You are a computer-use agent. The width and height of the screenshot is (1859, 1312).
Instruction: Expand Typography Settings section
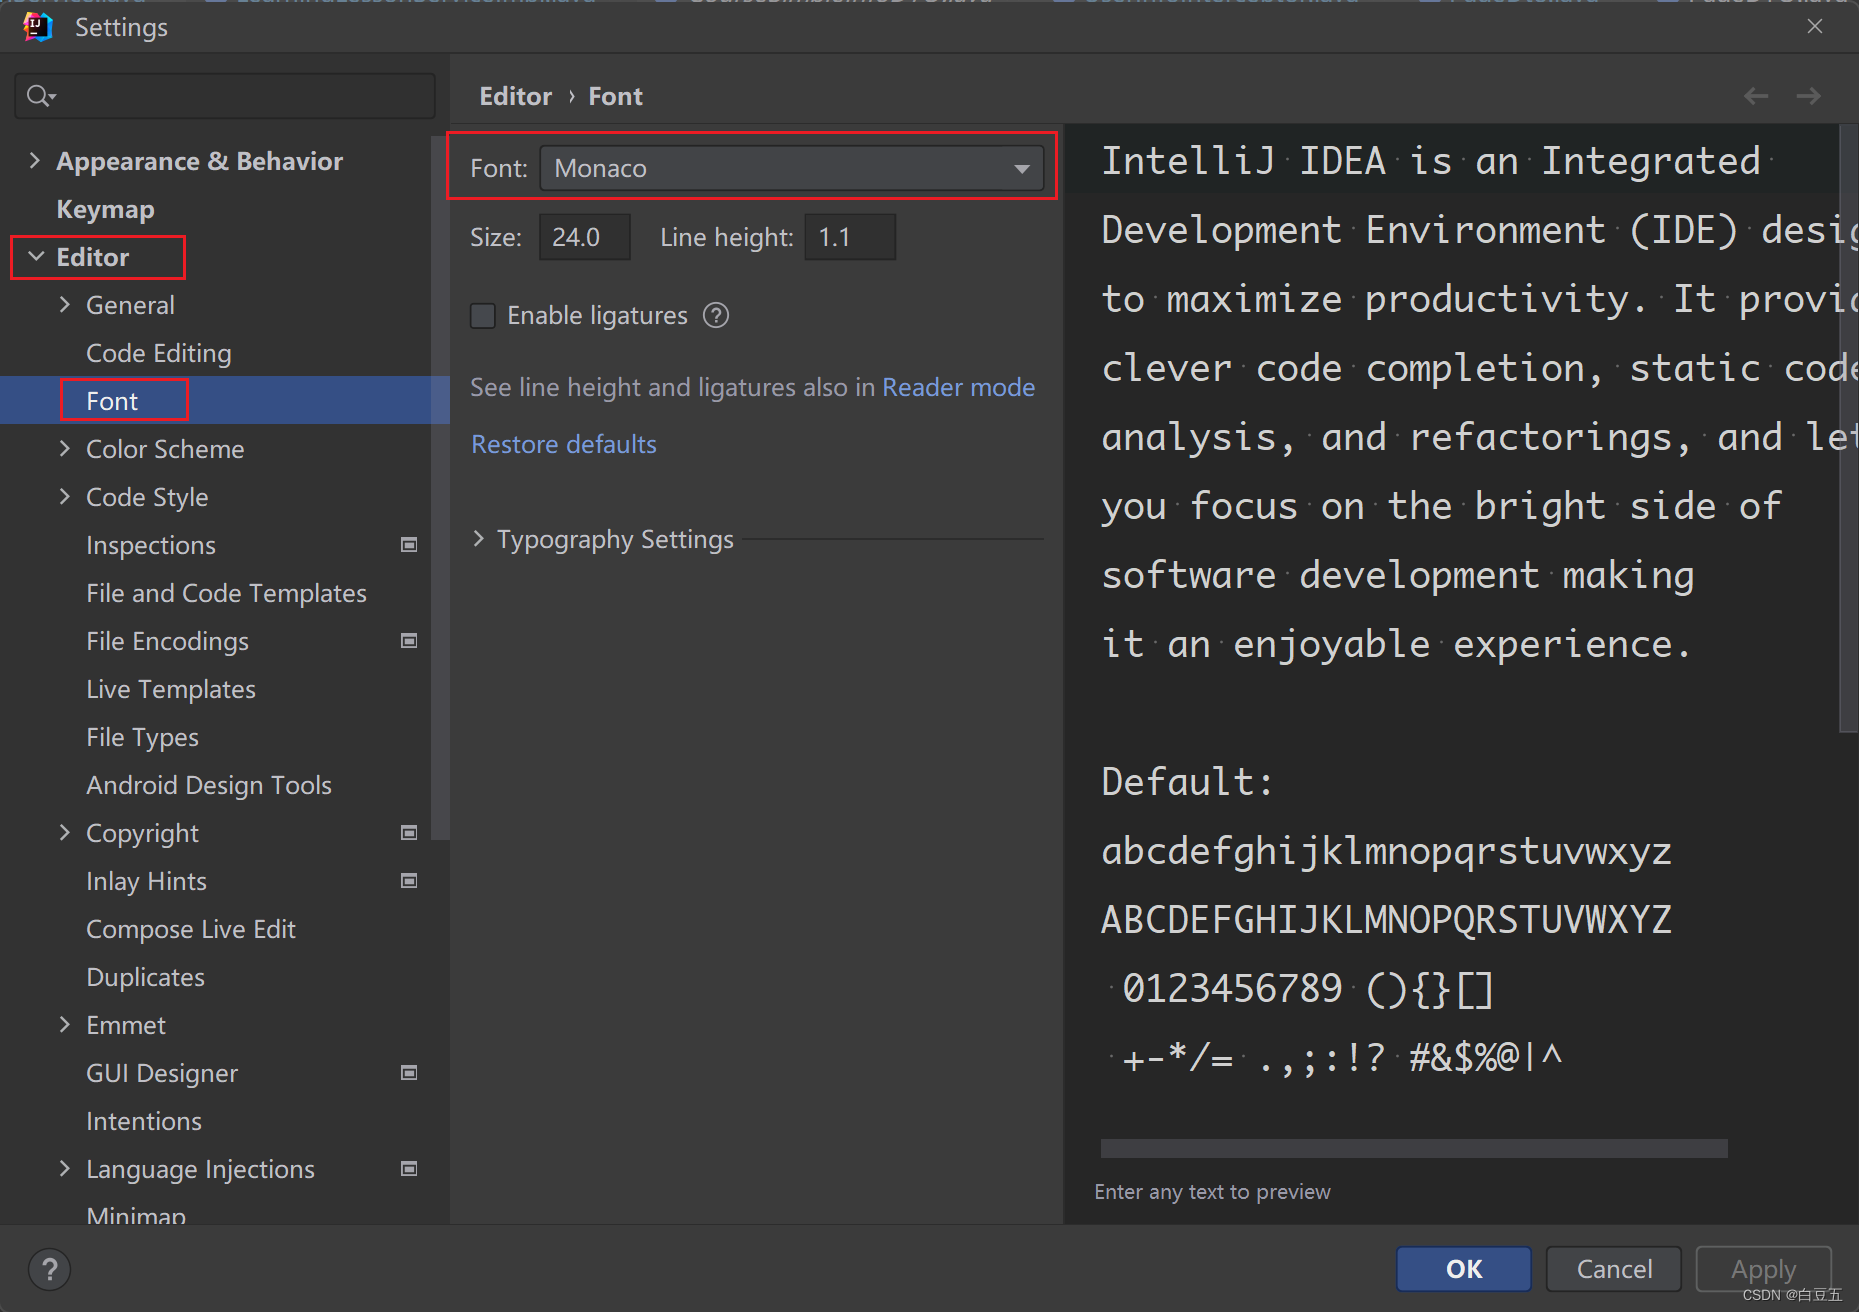[x=478, y=540]
